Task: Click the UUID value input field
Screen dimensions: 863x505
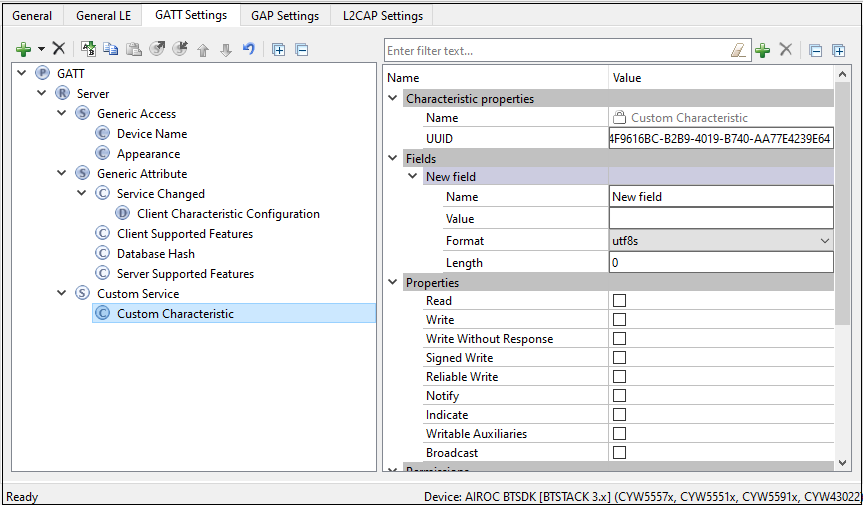Action: pos(720,139)
